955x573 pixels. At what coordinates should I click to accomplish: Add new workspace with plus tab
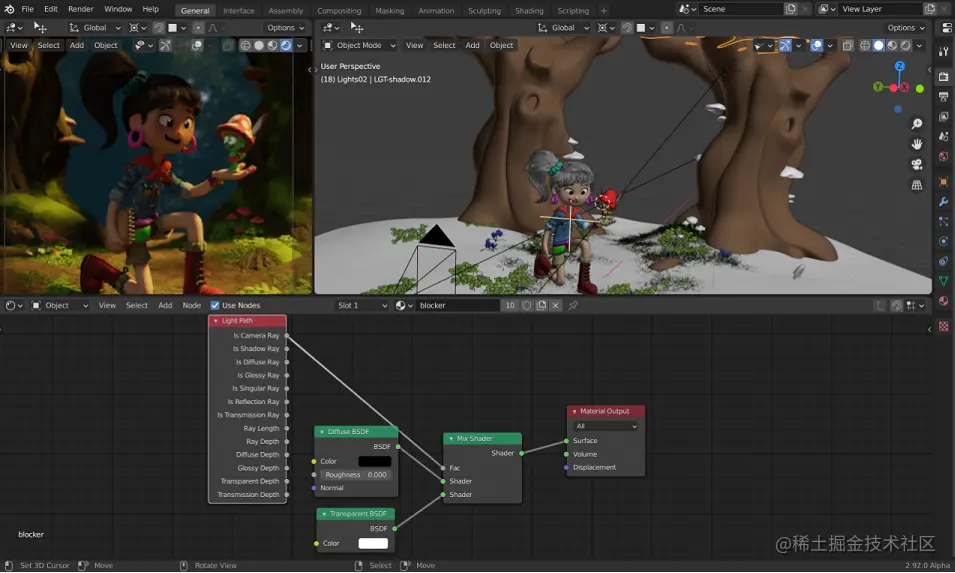tap(604, 10)
